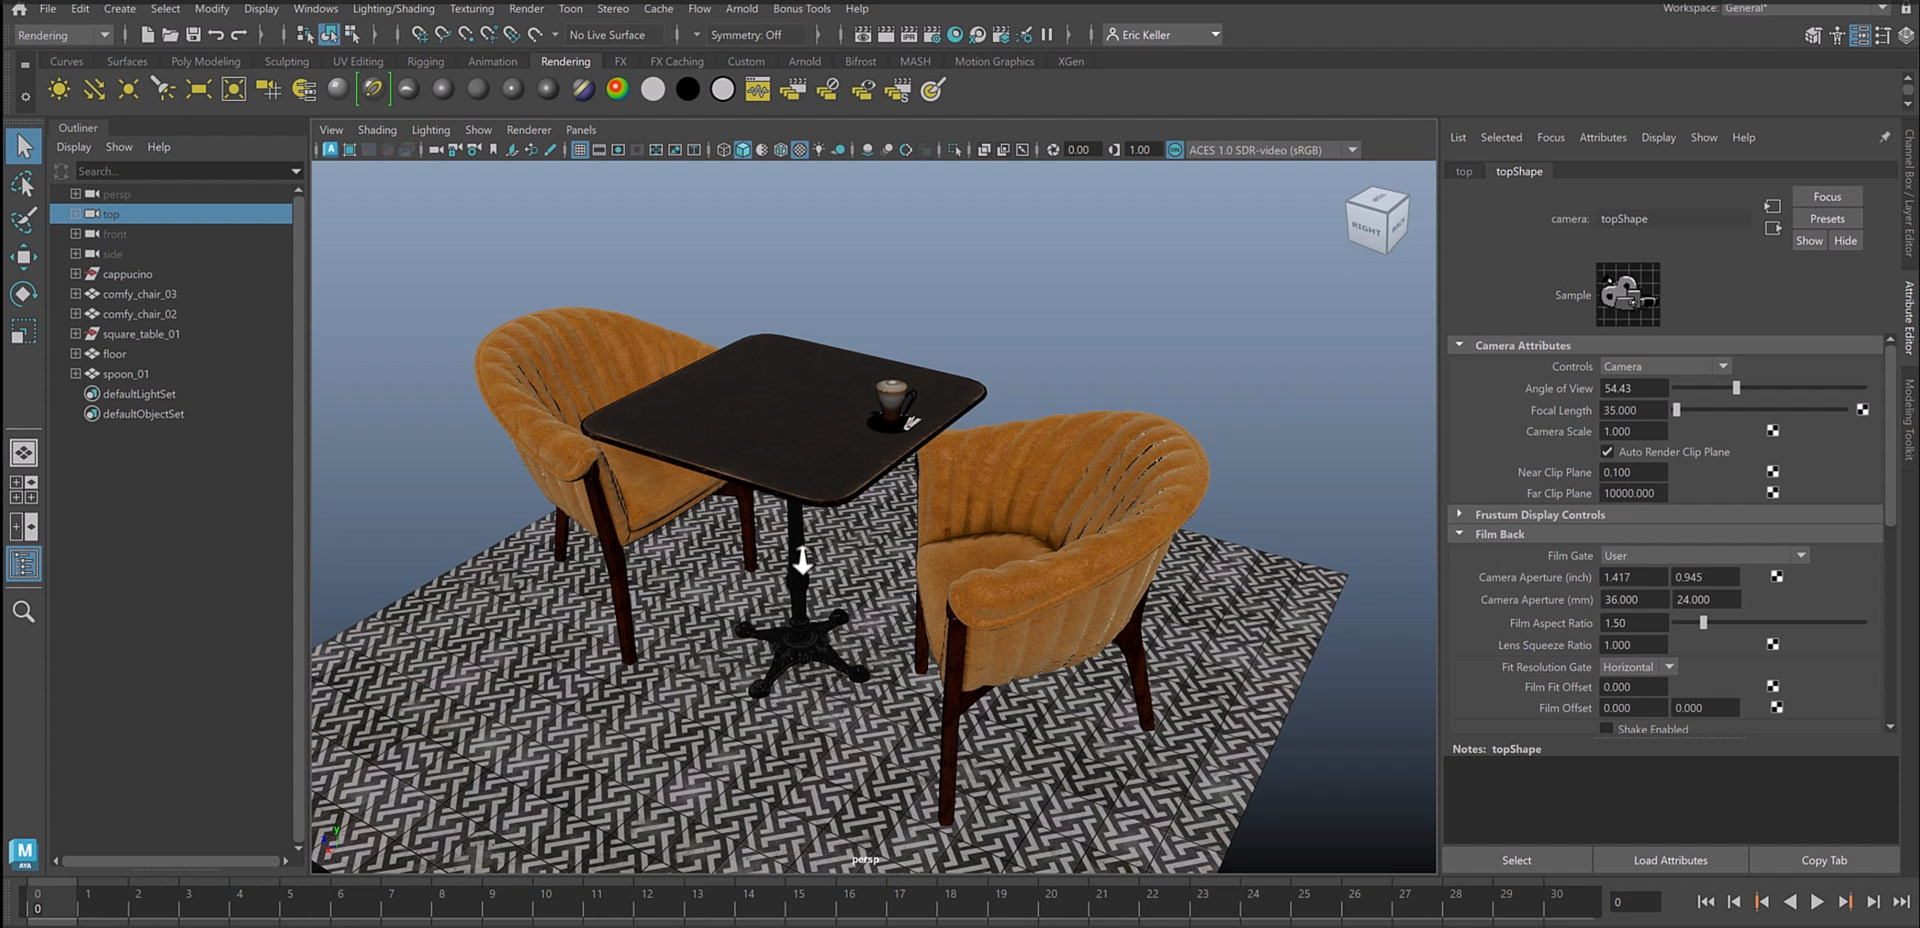Screen dimensions: 1920x928
Task: Click the Load Attributes button
Action: pos(1670,860)
